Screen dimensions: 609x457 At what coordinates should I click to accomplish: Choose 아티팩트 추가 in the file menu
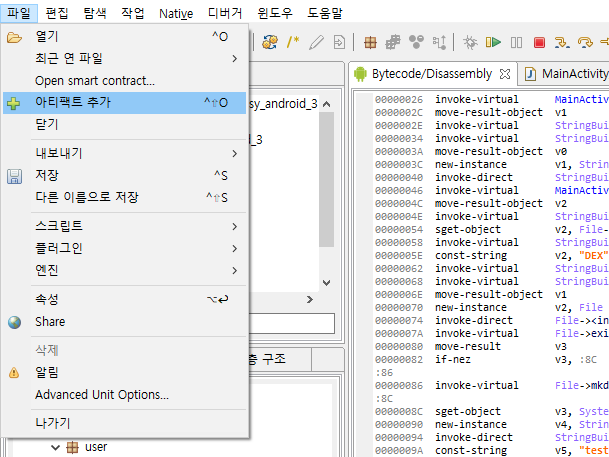click(x=124, y=103)
